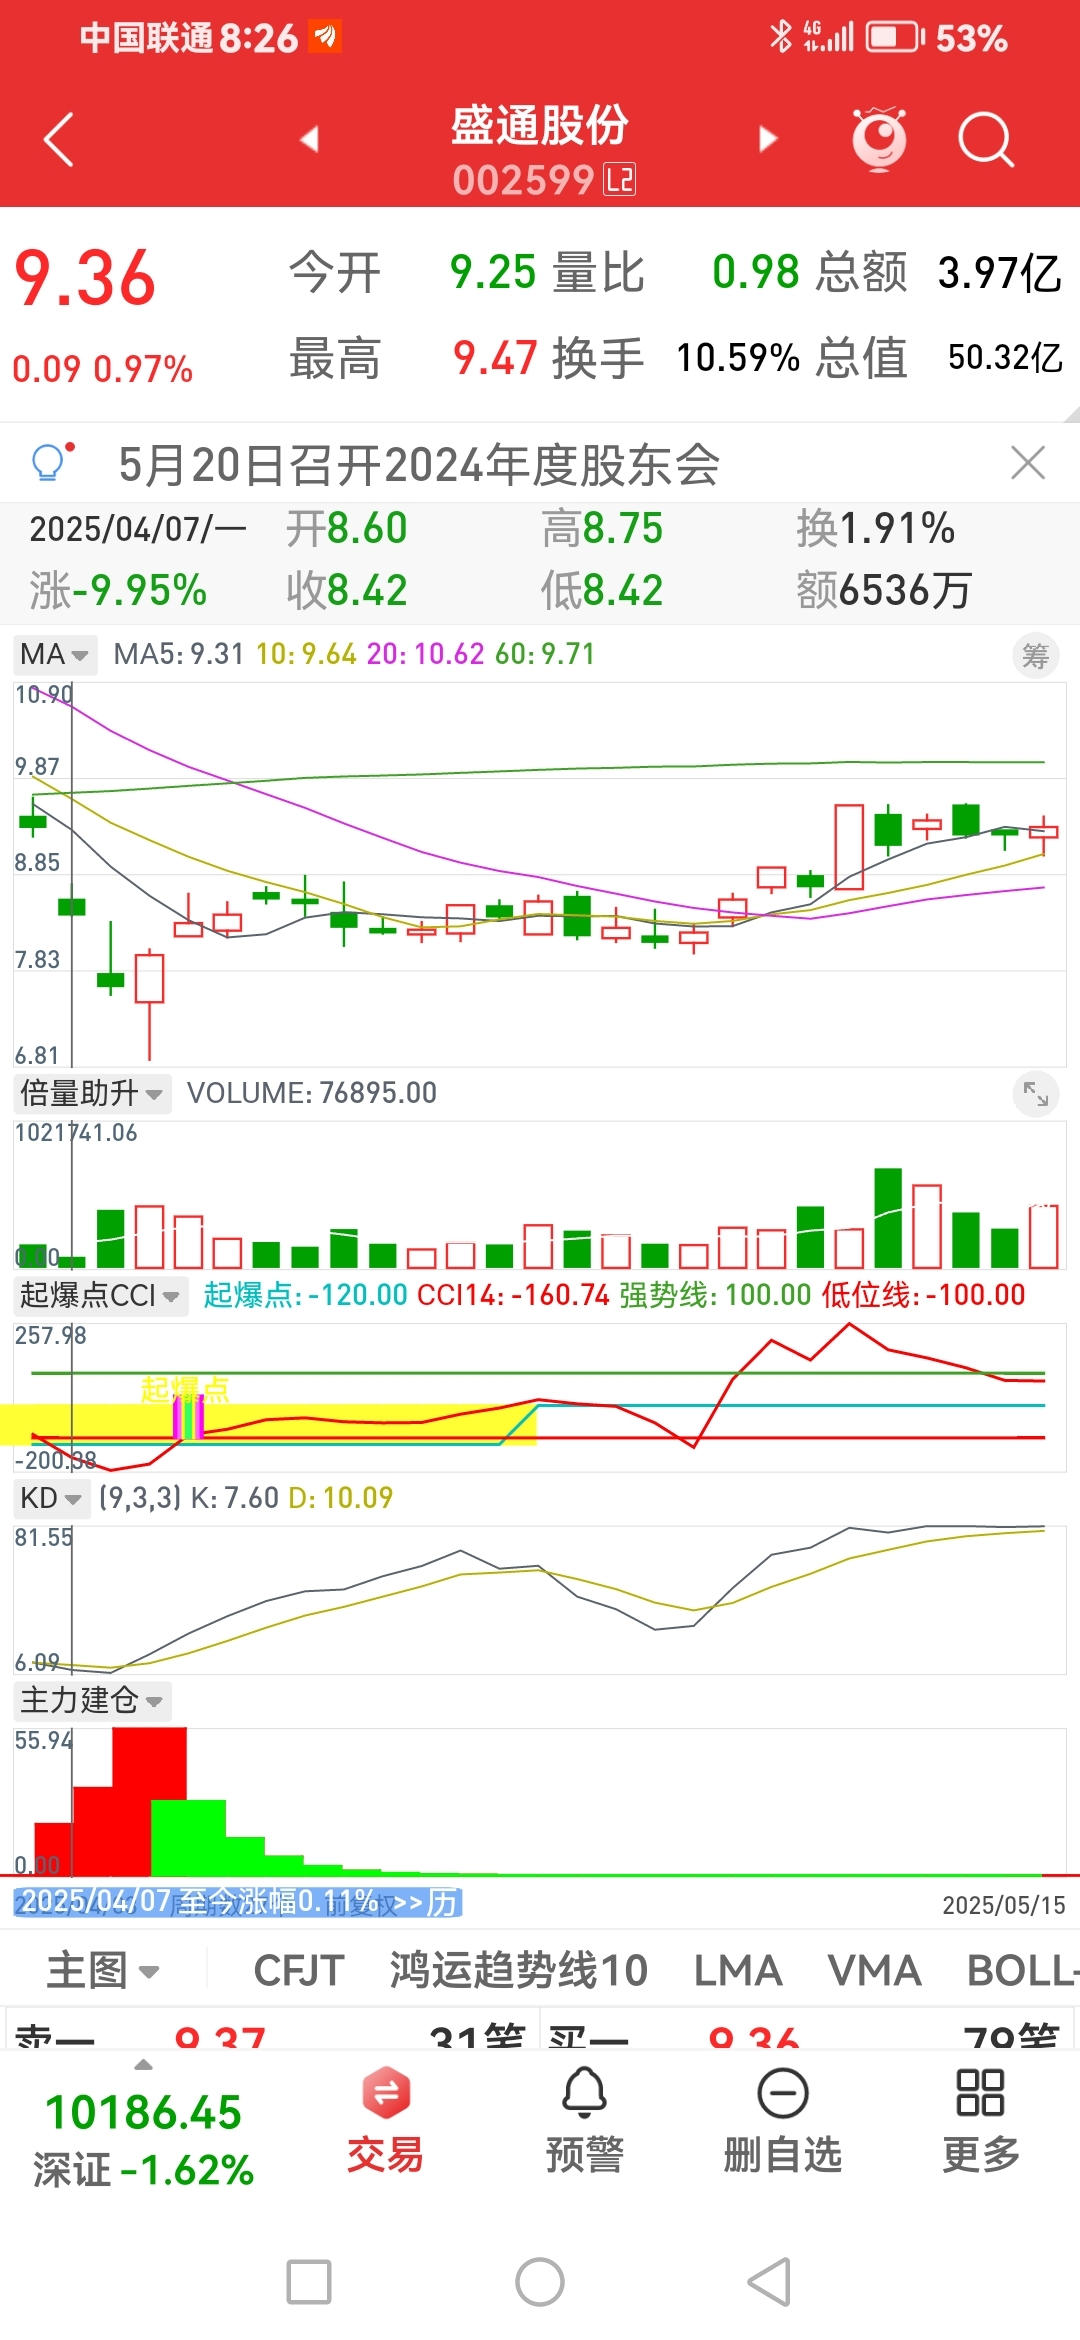
Task: Expand the volume chart fullscreen icon
Action: point(1036,1095)
